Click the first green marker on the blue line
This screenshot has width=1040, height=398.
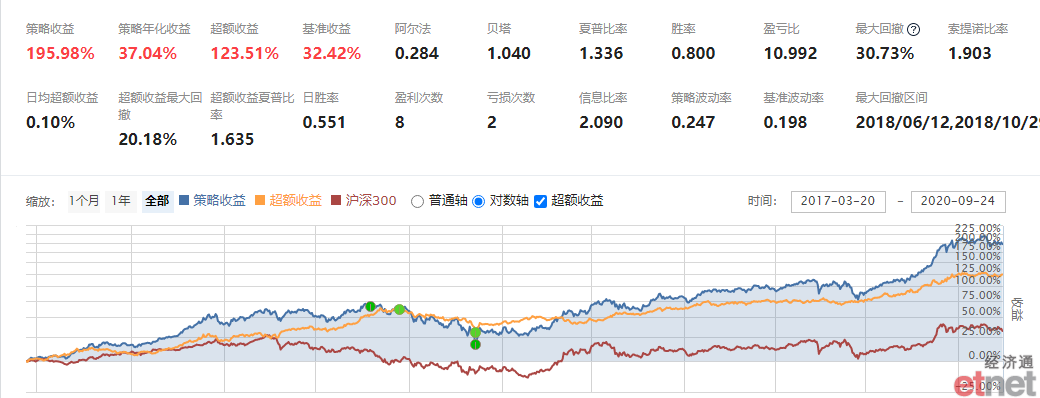click(x=371, y=306)
